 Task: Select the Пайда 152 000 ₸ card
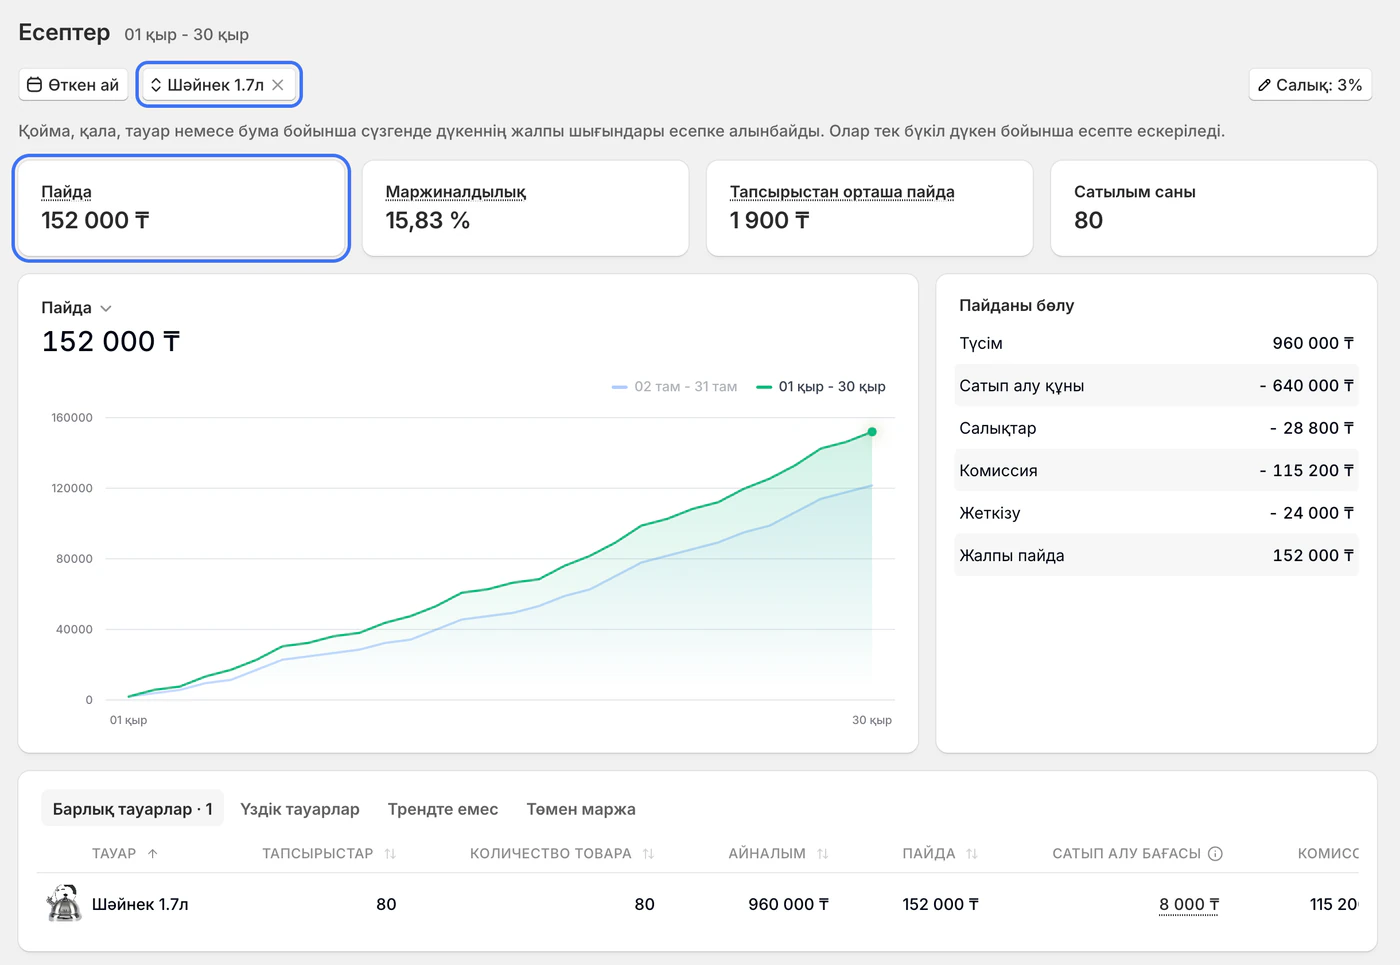181,208
